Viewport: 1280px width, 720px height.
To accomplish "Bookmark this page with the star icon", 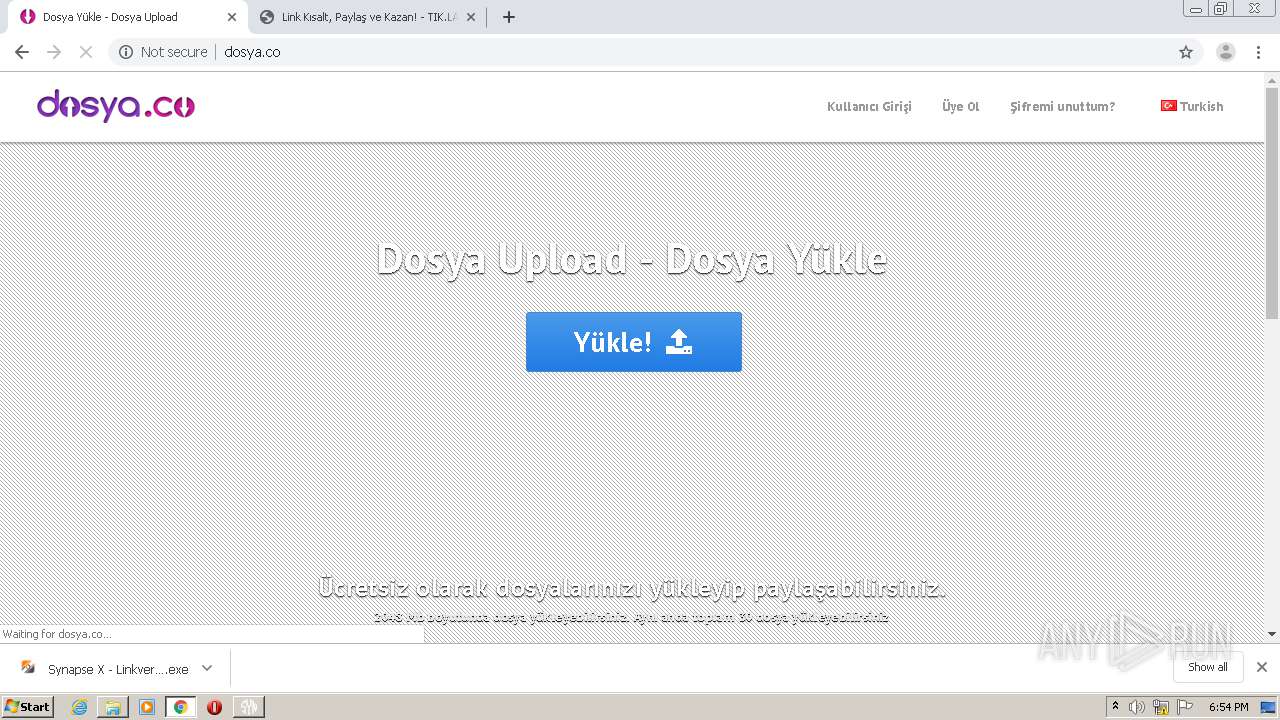I will coord(1186,52).
